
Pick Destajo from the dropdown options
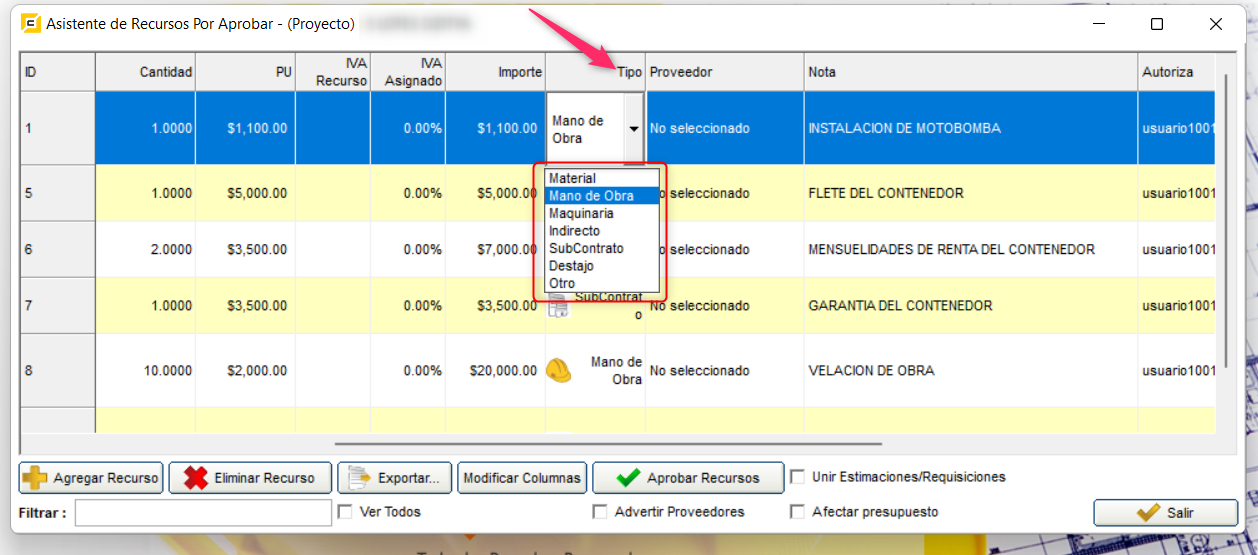pyautogui.click(x=571, y=266)
